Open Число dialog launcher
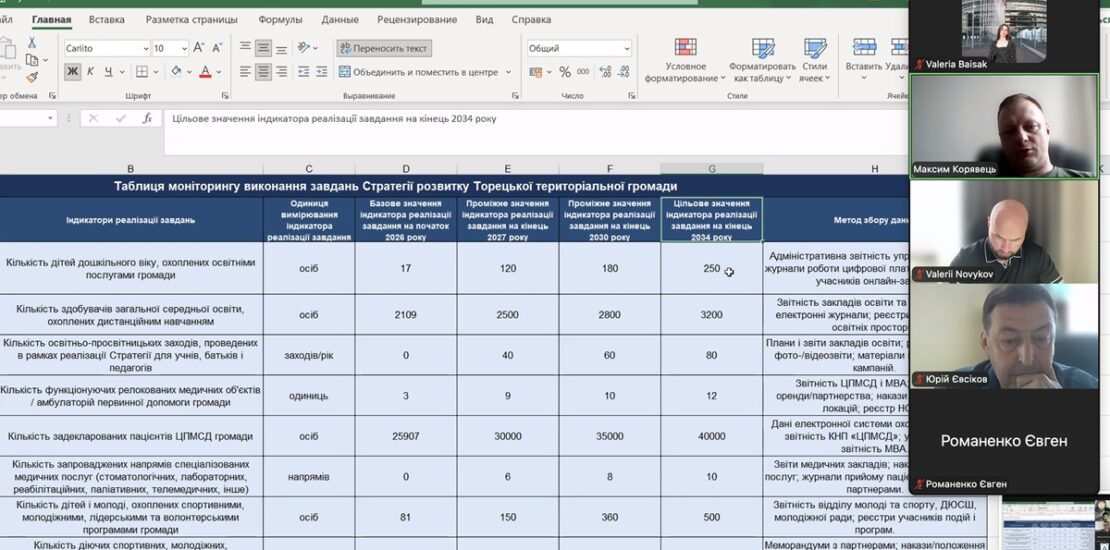 tap(632, 96)
